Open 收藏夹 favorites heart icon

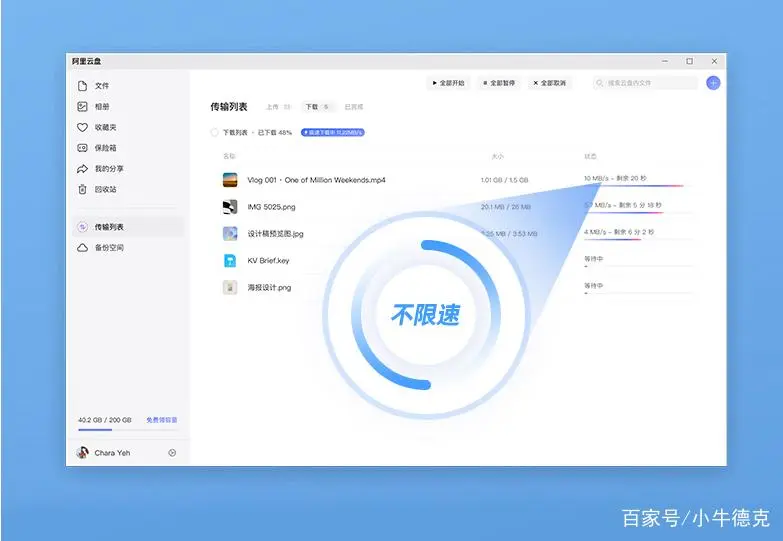[x=83, y=127]
